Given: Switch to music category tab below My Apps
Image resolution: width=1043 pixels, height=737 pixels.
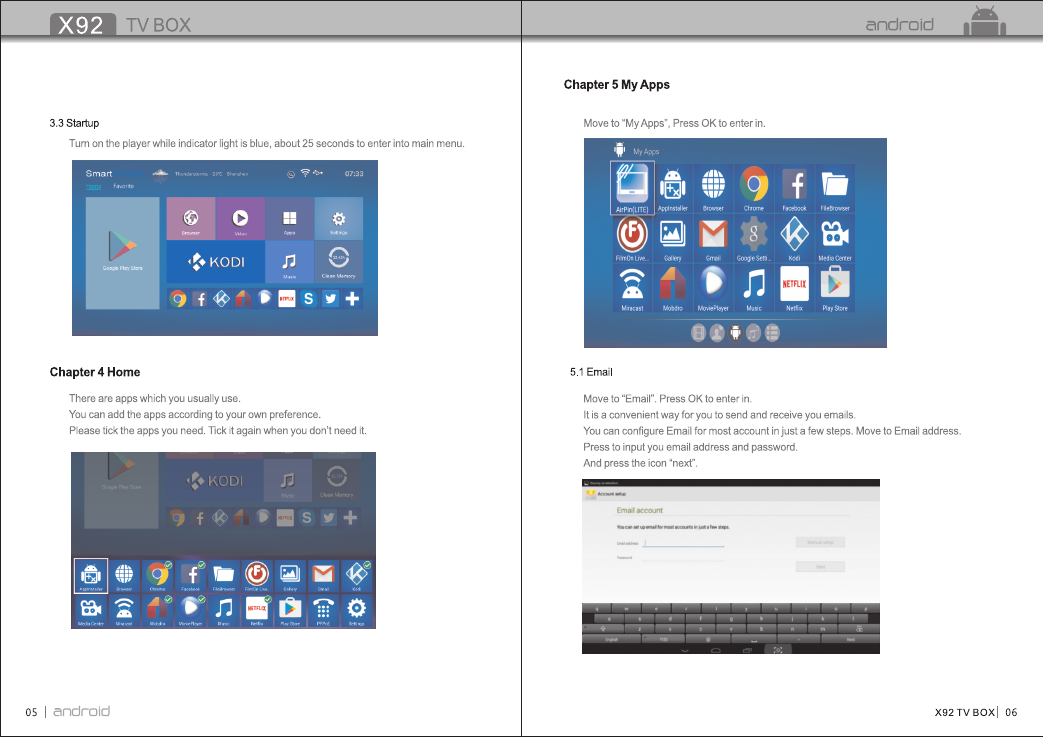Looking at the screenshot, I should (754, 333).
